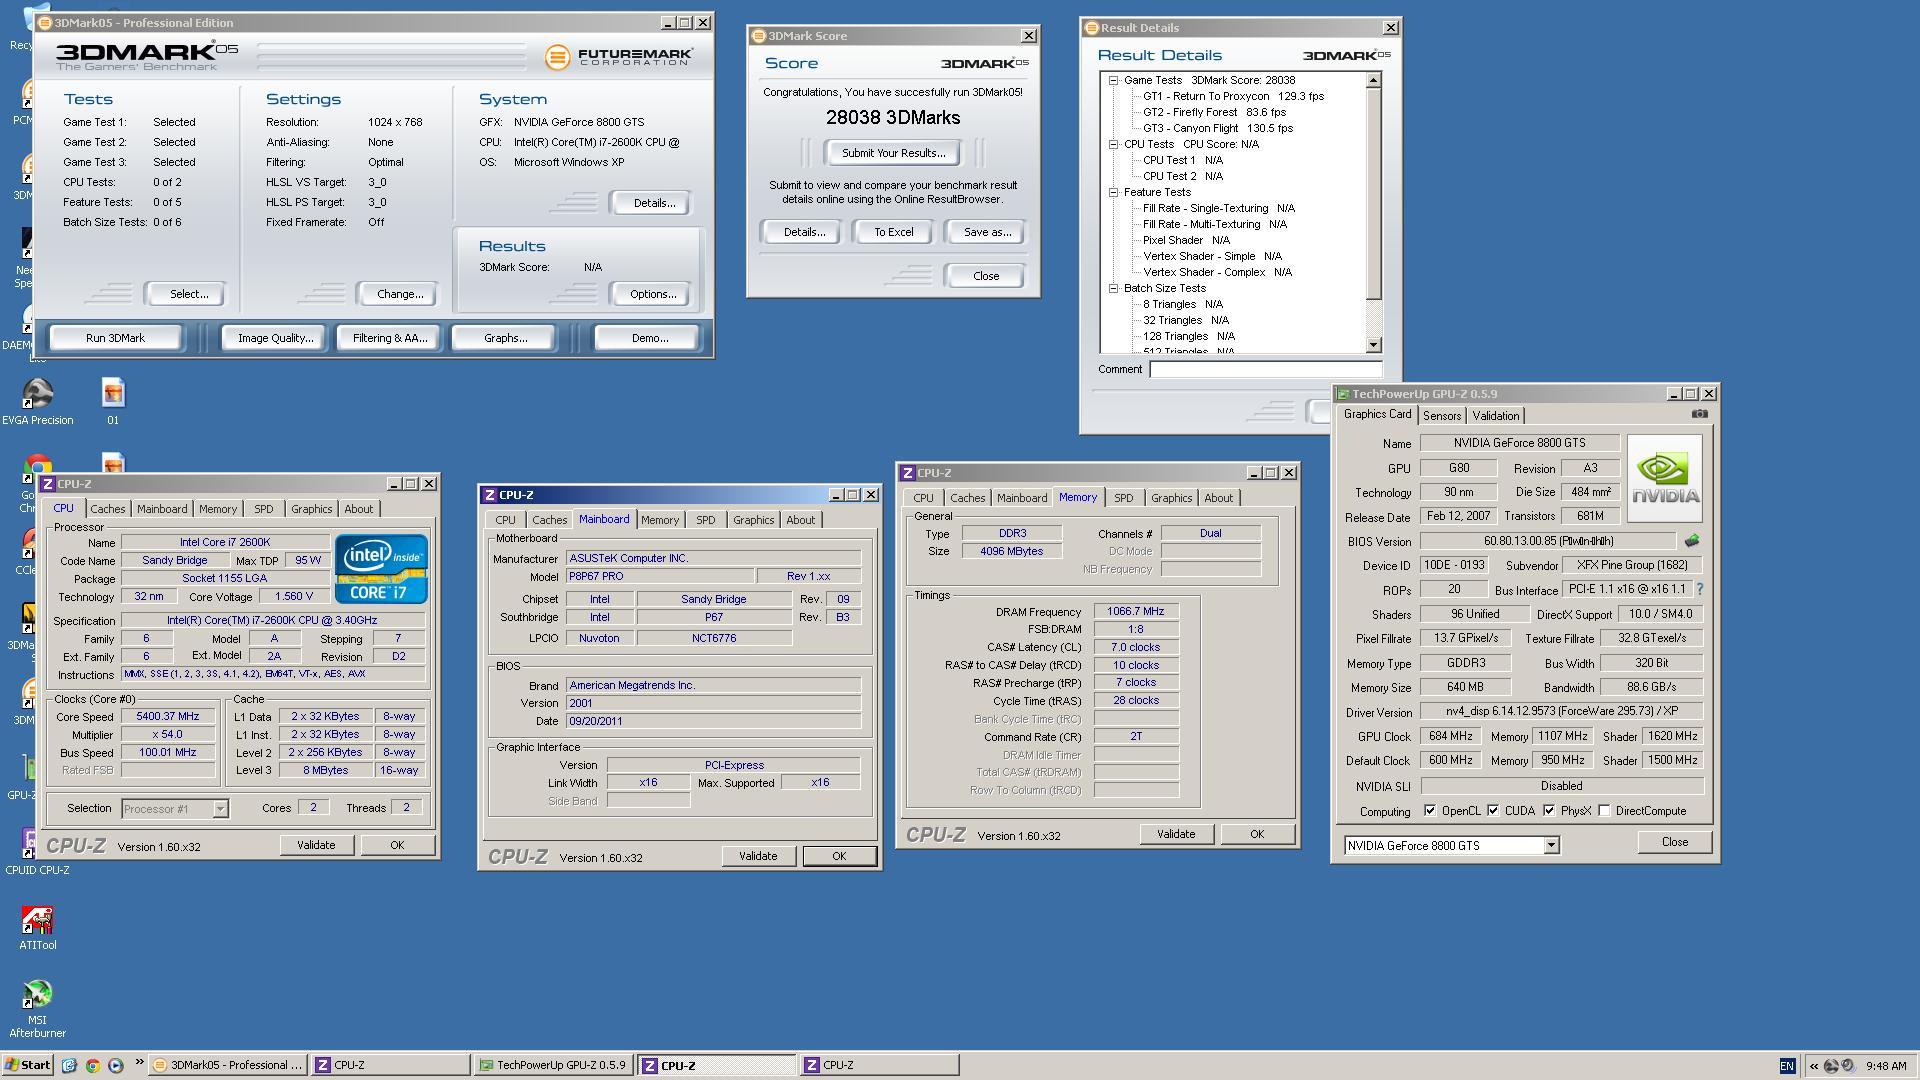Click in the Comment input field
The image size is (1920, 1080).
[x=1265, y=369]
